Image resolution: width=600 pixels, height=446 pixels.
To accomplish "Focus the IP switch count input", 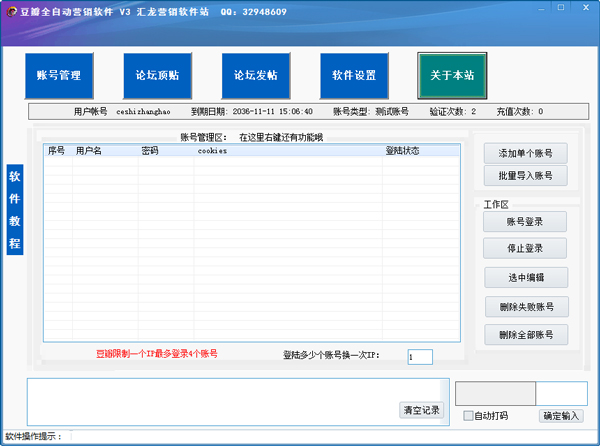I will 420,357.
